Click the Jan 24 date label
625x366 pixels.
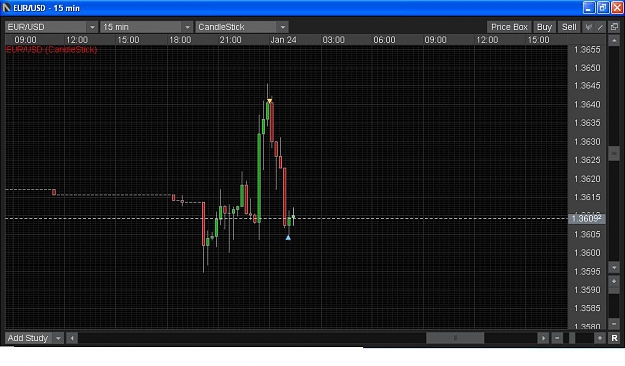pos(283,40)
